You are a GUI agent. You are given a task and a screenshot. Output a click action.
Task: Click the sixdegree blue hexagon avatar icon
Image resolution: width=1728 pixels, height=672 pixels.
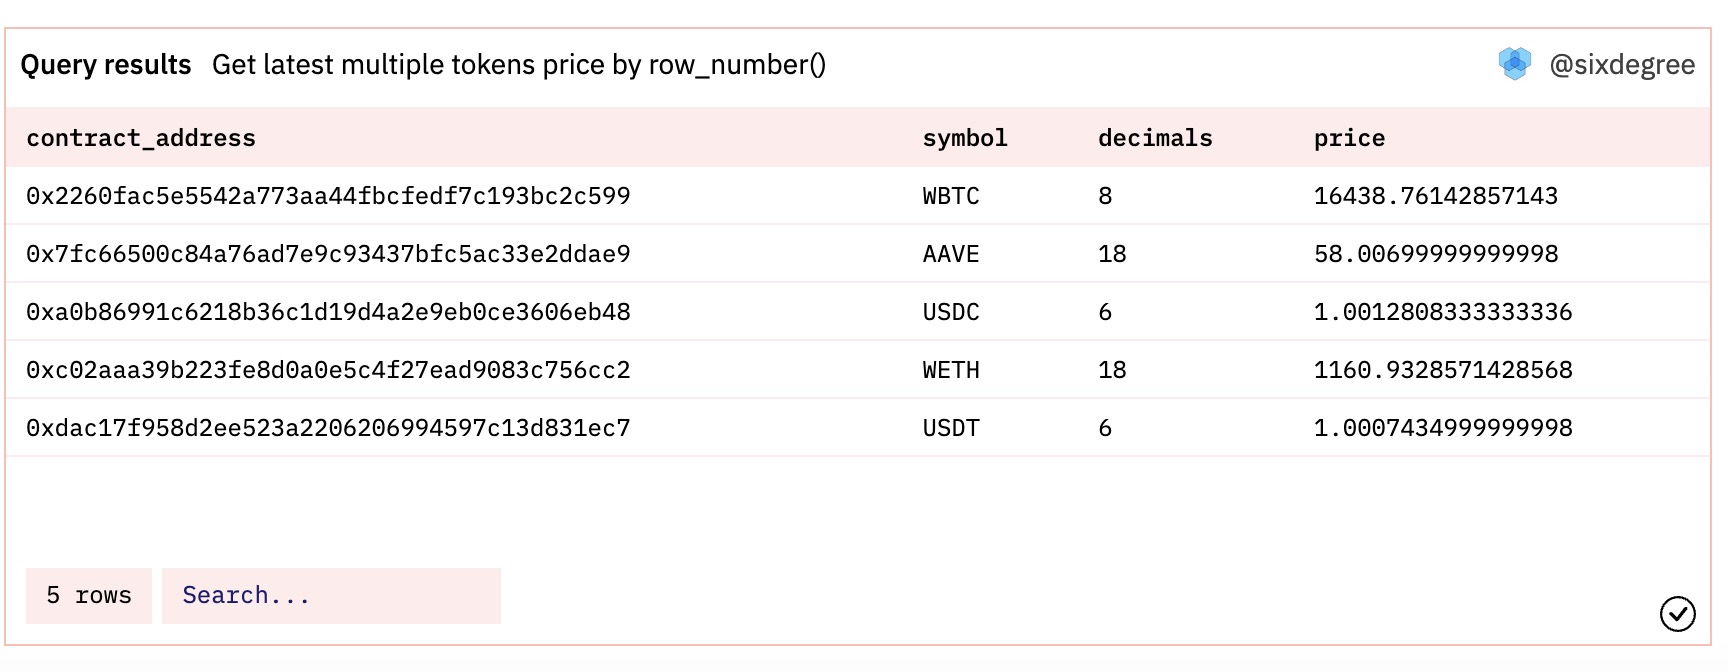pyautogui.click(x=1514, y=64)
